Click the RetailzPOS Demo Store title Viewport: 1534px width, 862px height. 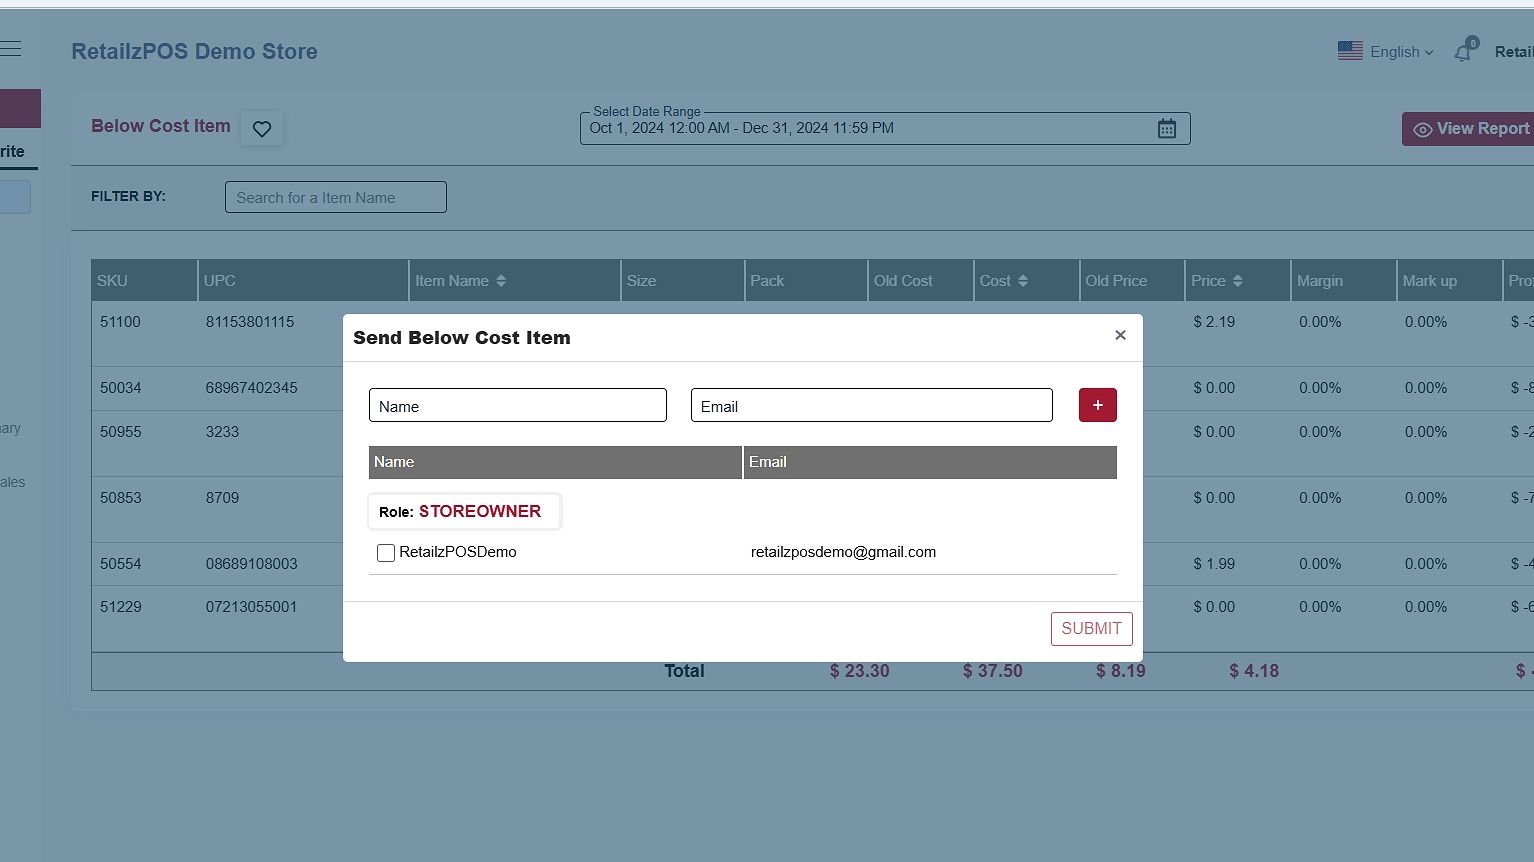[x=194, y=52]
